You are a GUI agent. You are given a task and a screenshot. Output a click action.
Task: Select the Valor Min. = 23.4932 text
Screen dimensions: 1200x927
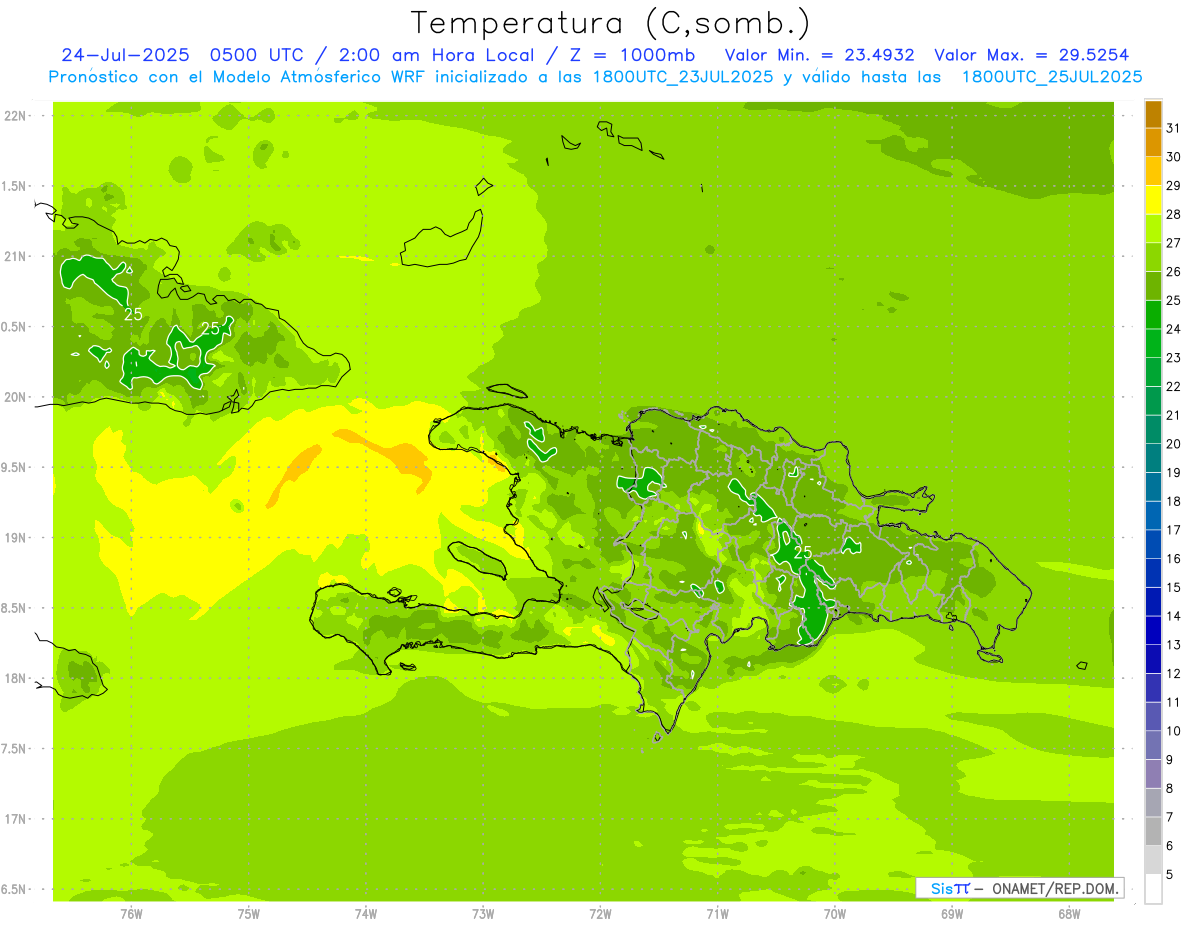pyautogui.click(x=819, y=55)
